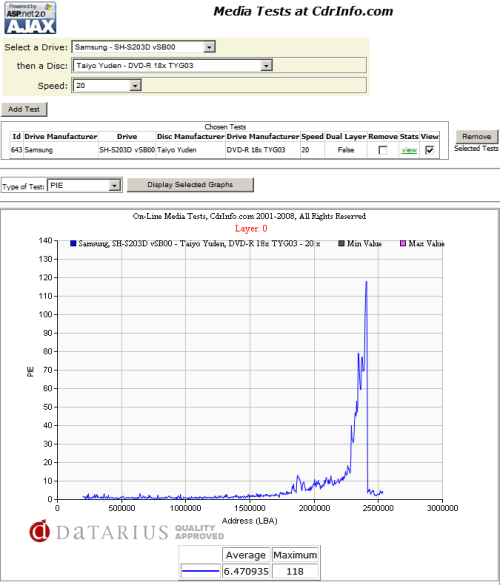Image resolution: width=500 pixels, height=585 pixels.
Task: Click the Datarius Quality Approved logo
Action: 127,531
